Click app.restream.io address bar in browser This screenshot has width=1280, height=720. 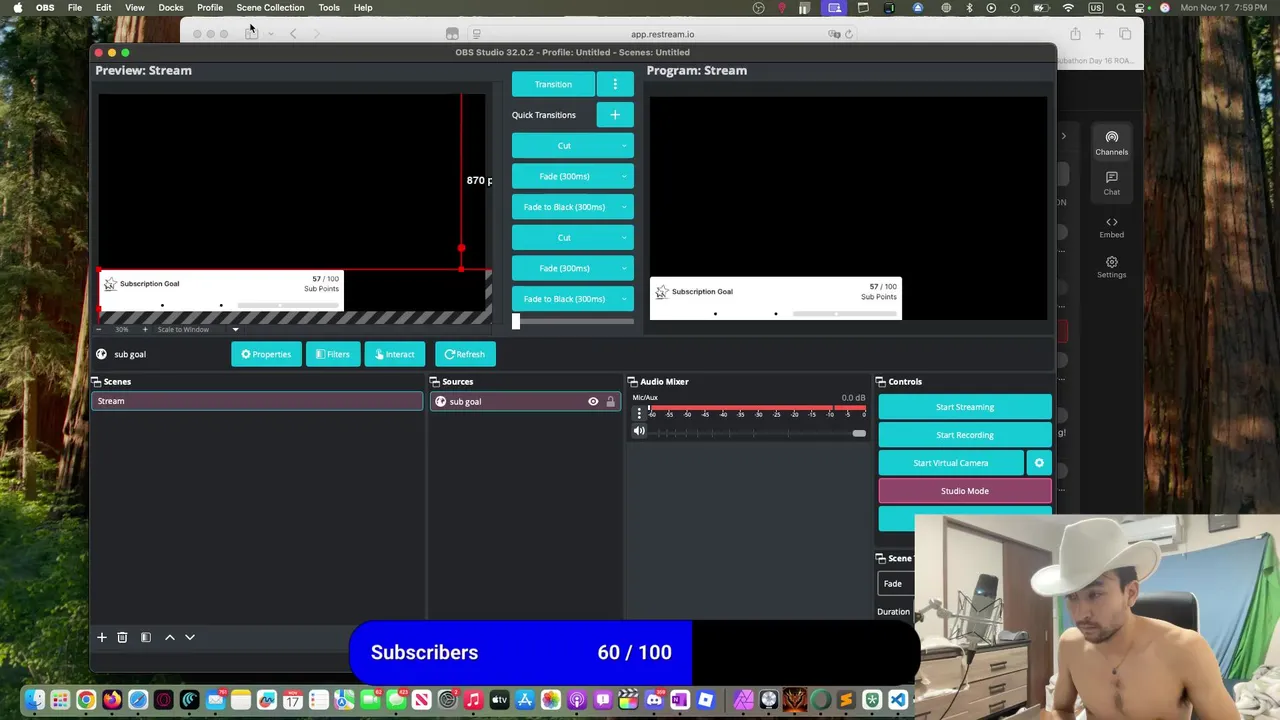coord(662,34)
